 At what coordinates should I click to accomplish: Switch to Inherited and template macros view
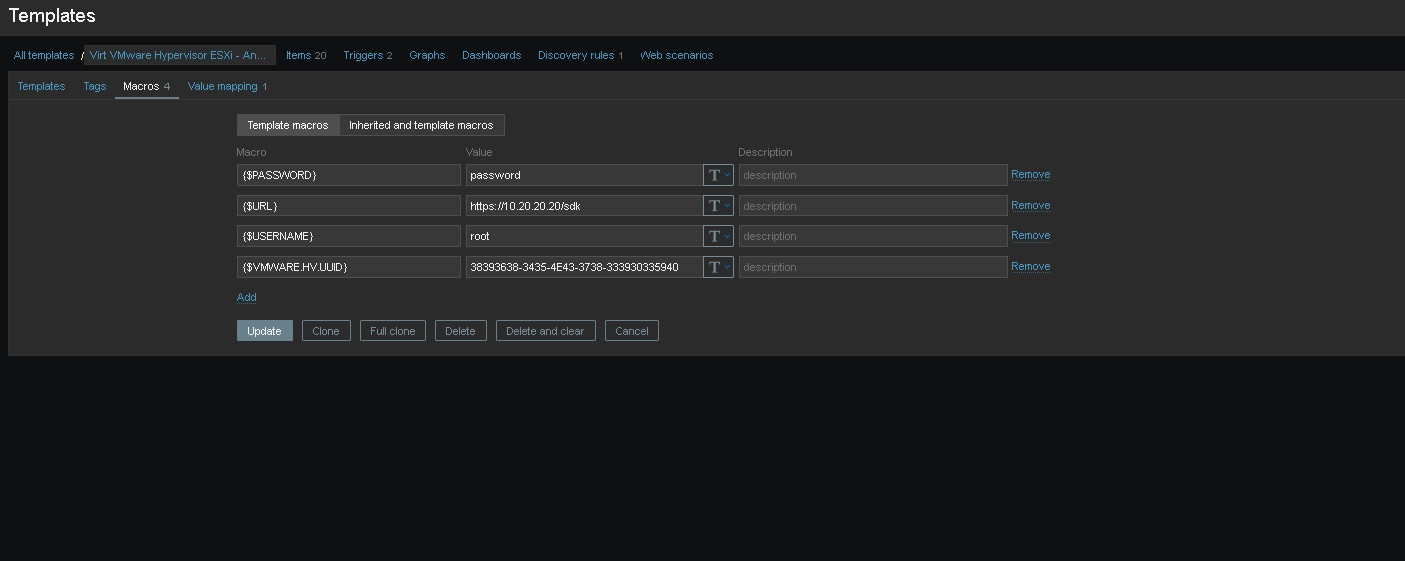[421, 125]
